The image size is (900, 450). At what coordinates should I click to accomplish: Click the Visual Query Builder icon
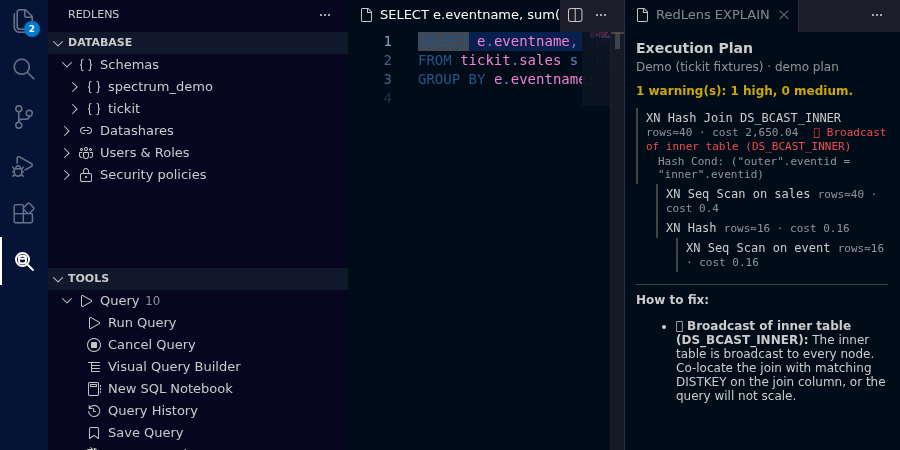(94, 367)
